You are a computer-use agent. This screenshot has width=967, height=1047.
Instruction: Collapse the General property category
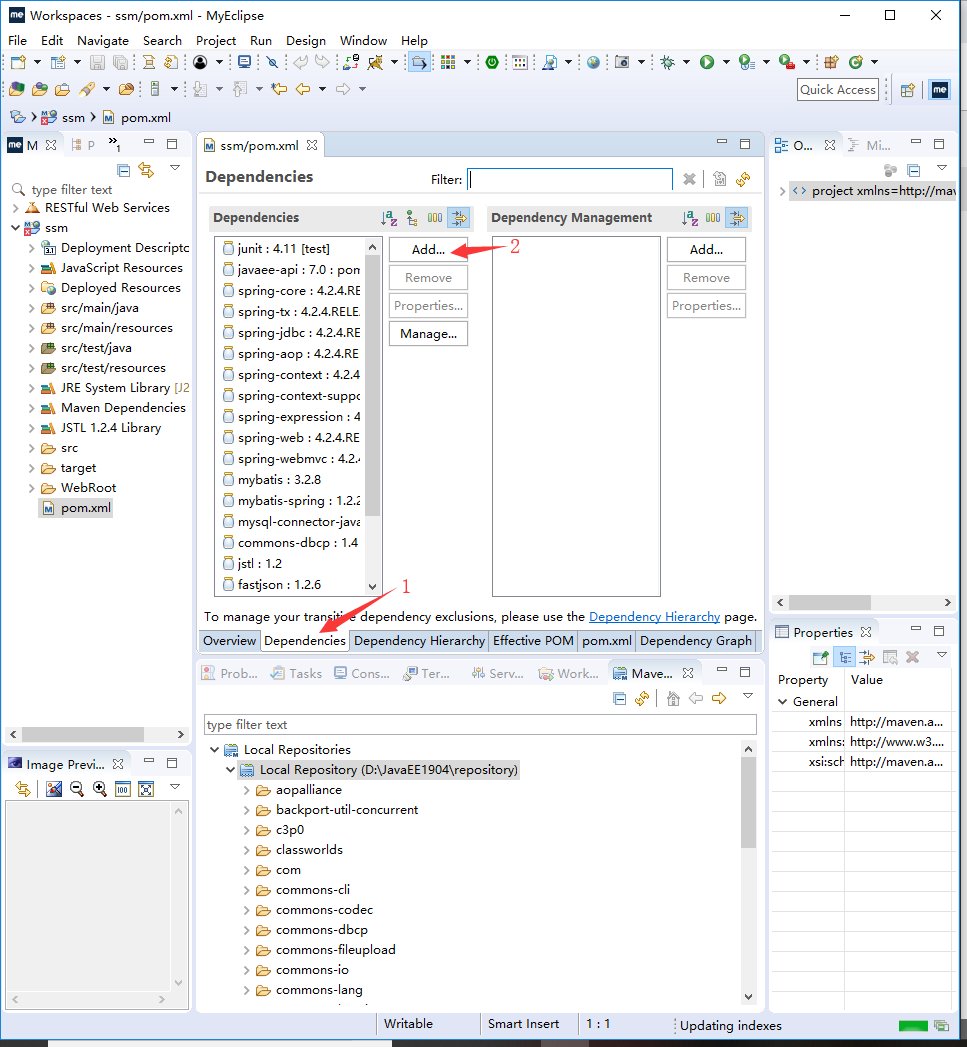pos(783,702)
